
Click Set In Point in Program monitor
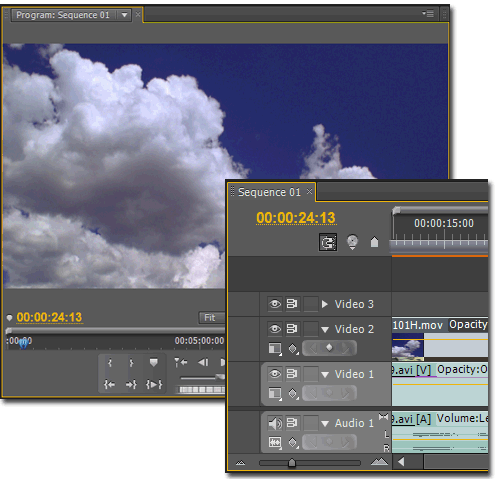point(110,363)
